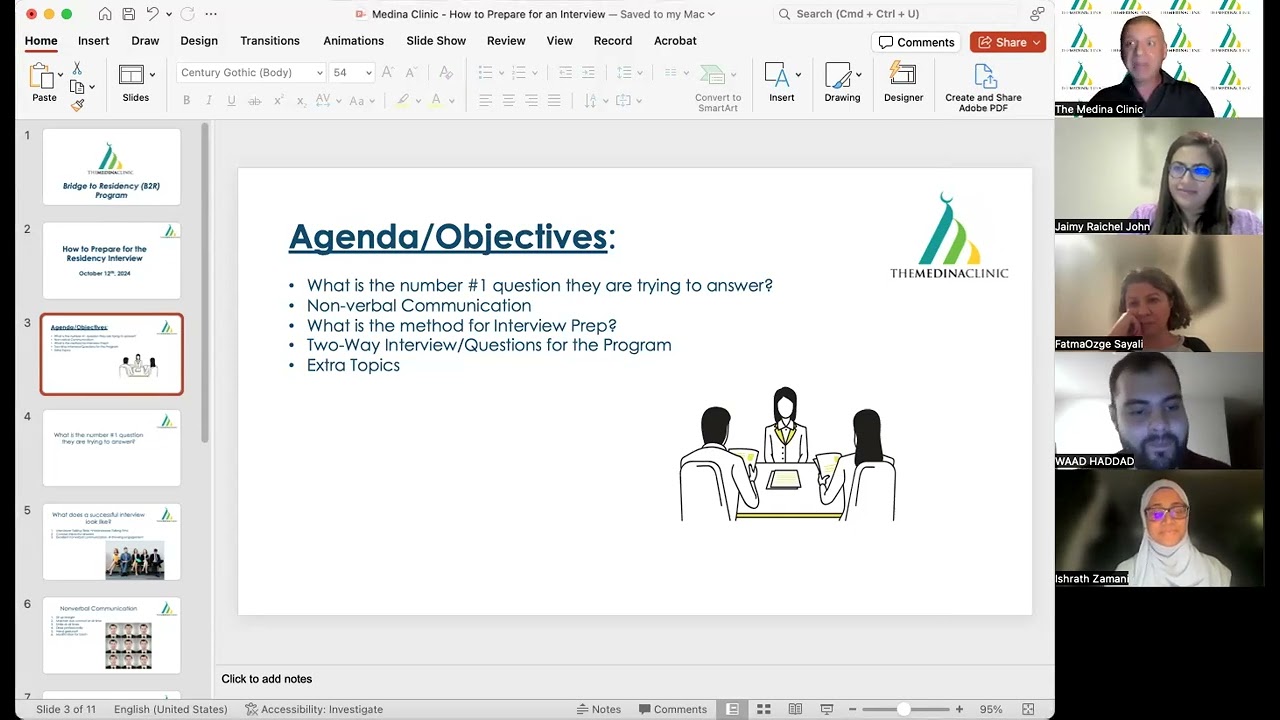Viewport: 1280px width, 720px height.
Task: Open the Insert shapes gallery
Action: click(x=782, y=83)
